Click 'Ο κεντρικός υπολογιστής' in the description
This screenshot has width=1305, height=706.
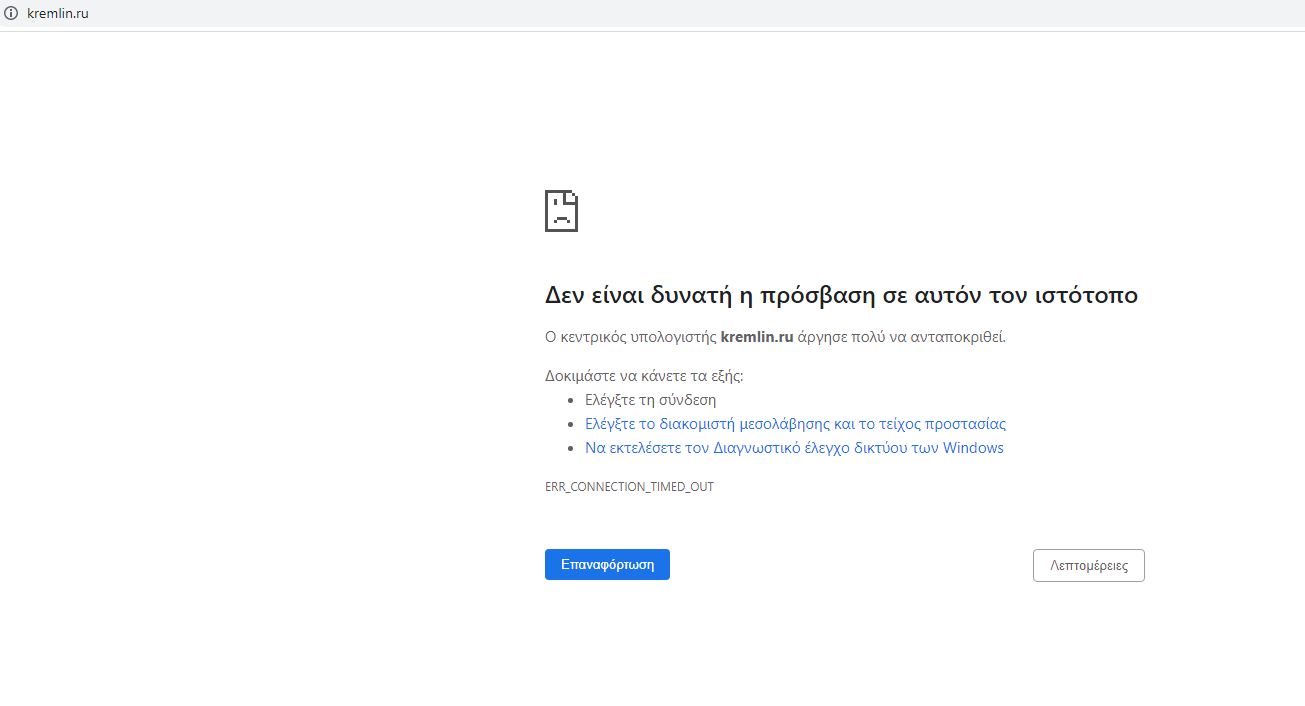(630, 337)
